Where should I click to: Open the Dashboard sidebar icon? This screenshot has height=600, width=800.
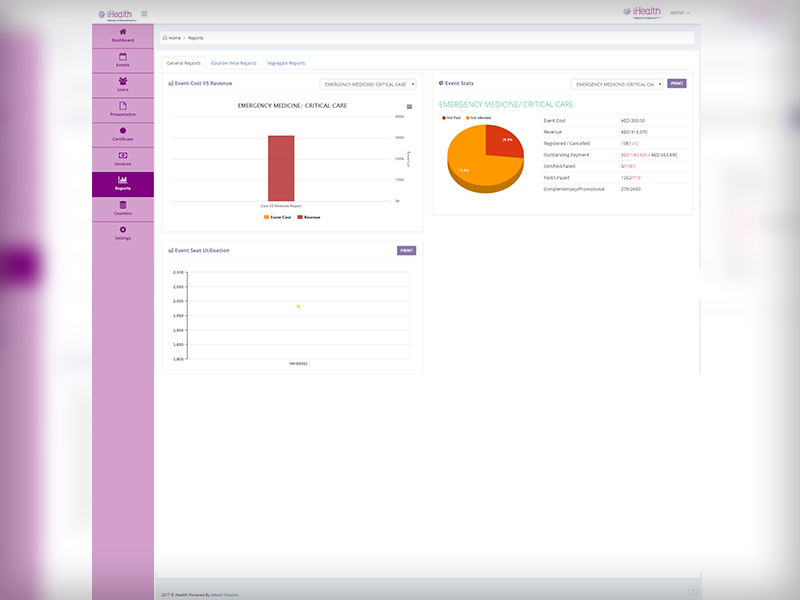pyautogui.click(x=122, y=33)
